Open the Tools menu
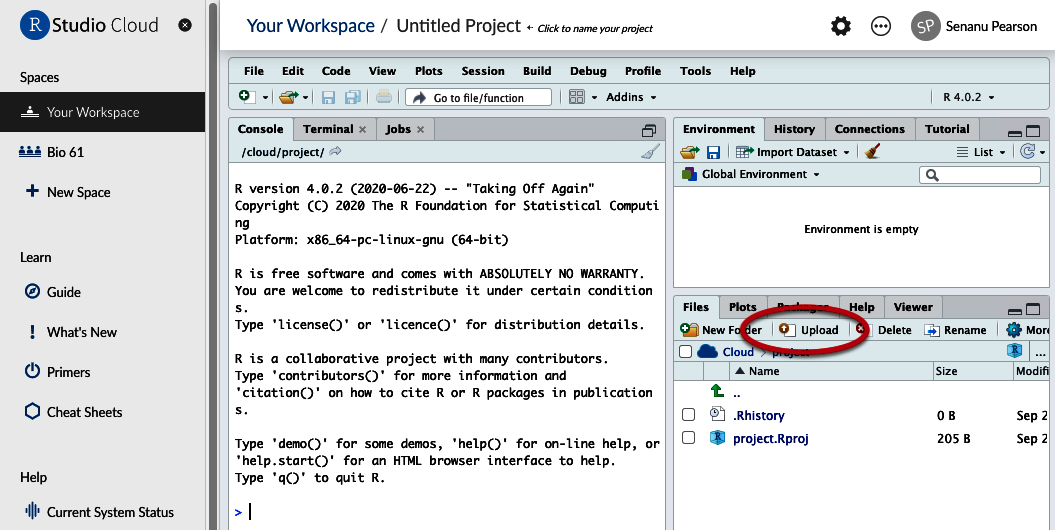This screenshot has height=530, width=1055. (x=695, y=71)
